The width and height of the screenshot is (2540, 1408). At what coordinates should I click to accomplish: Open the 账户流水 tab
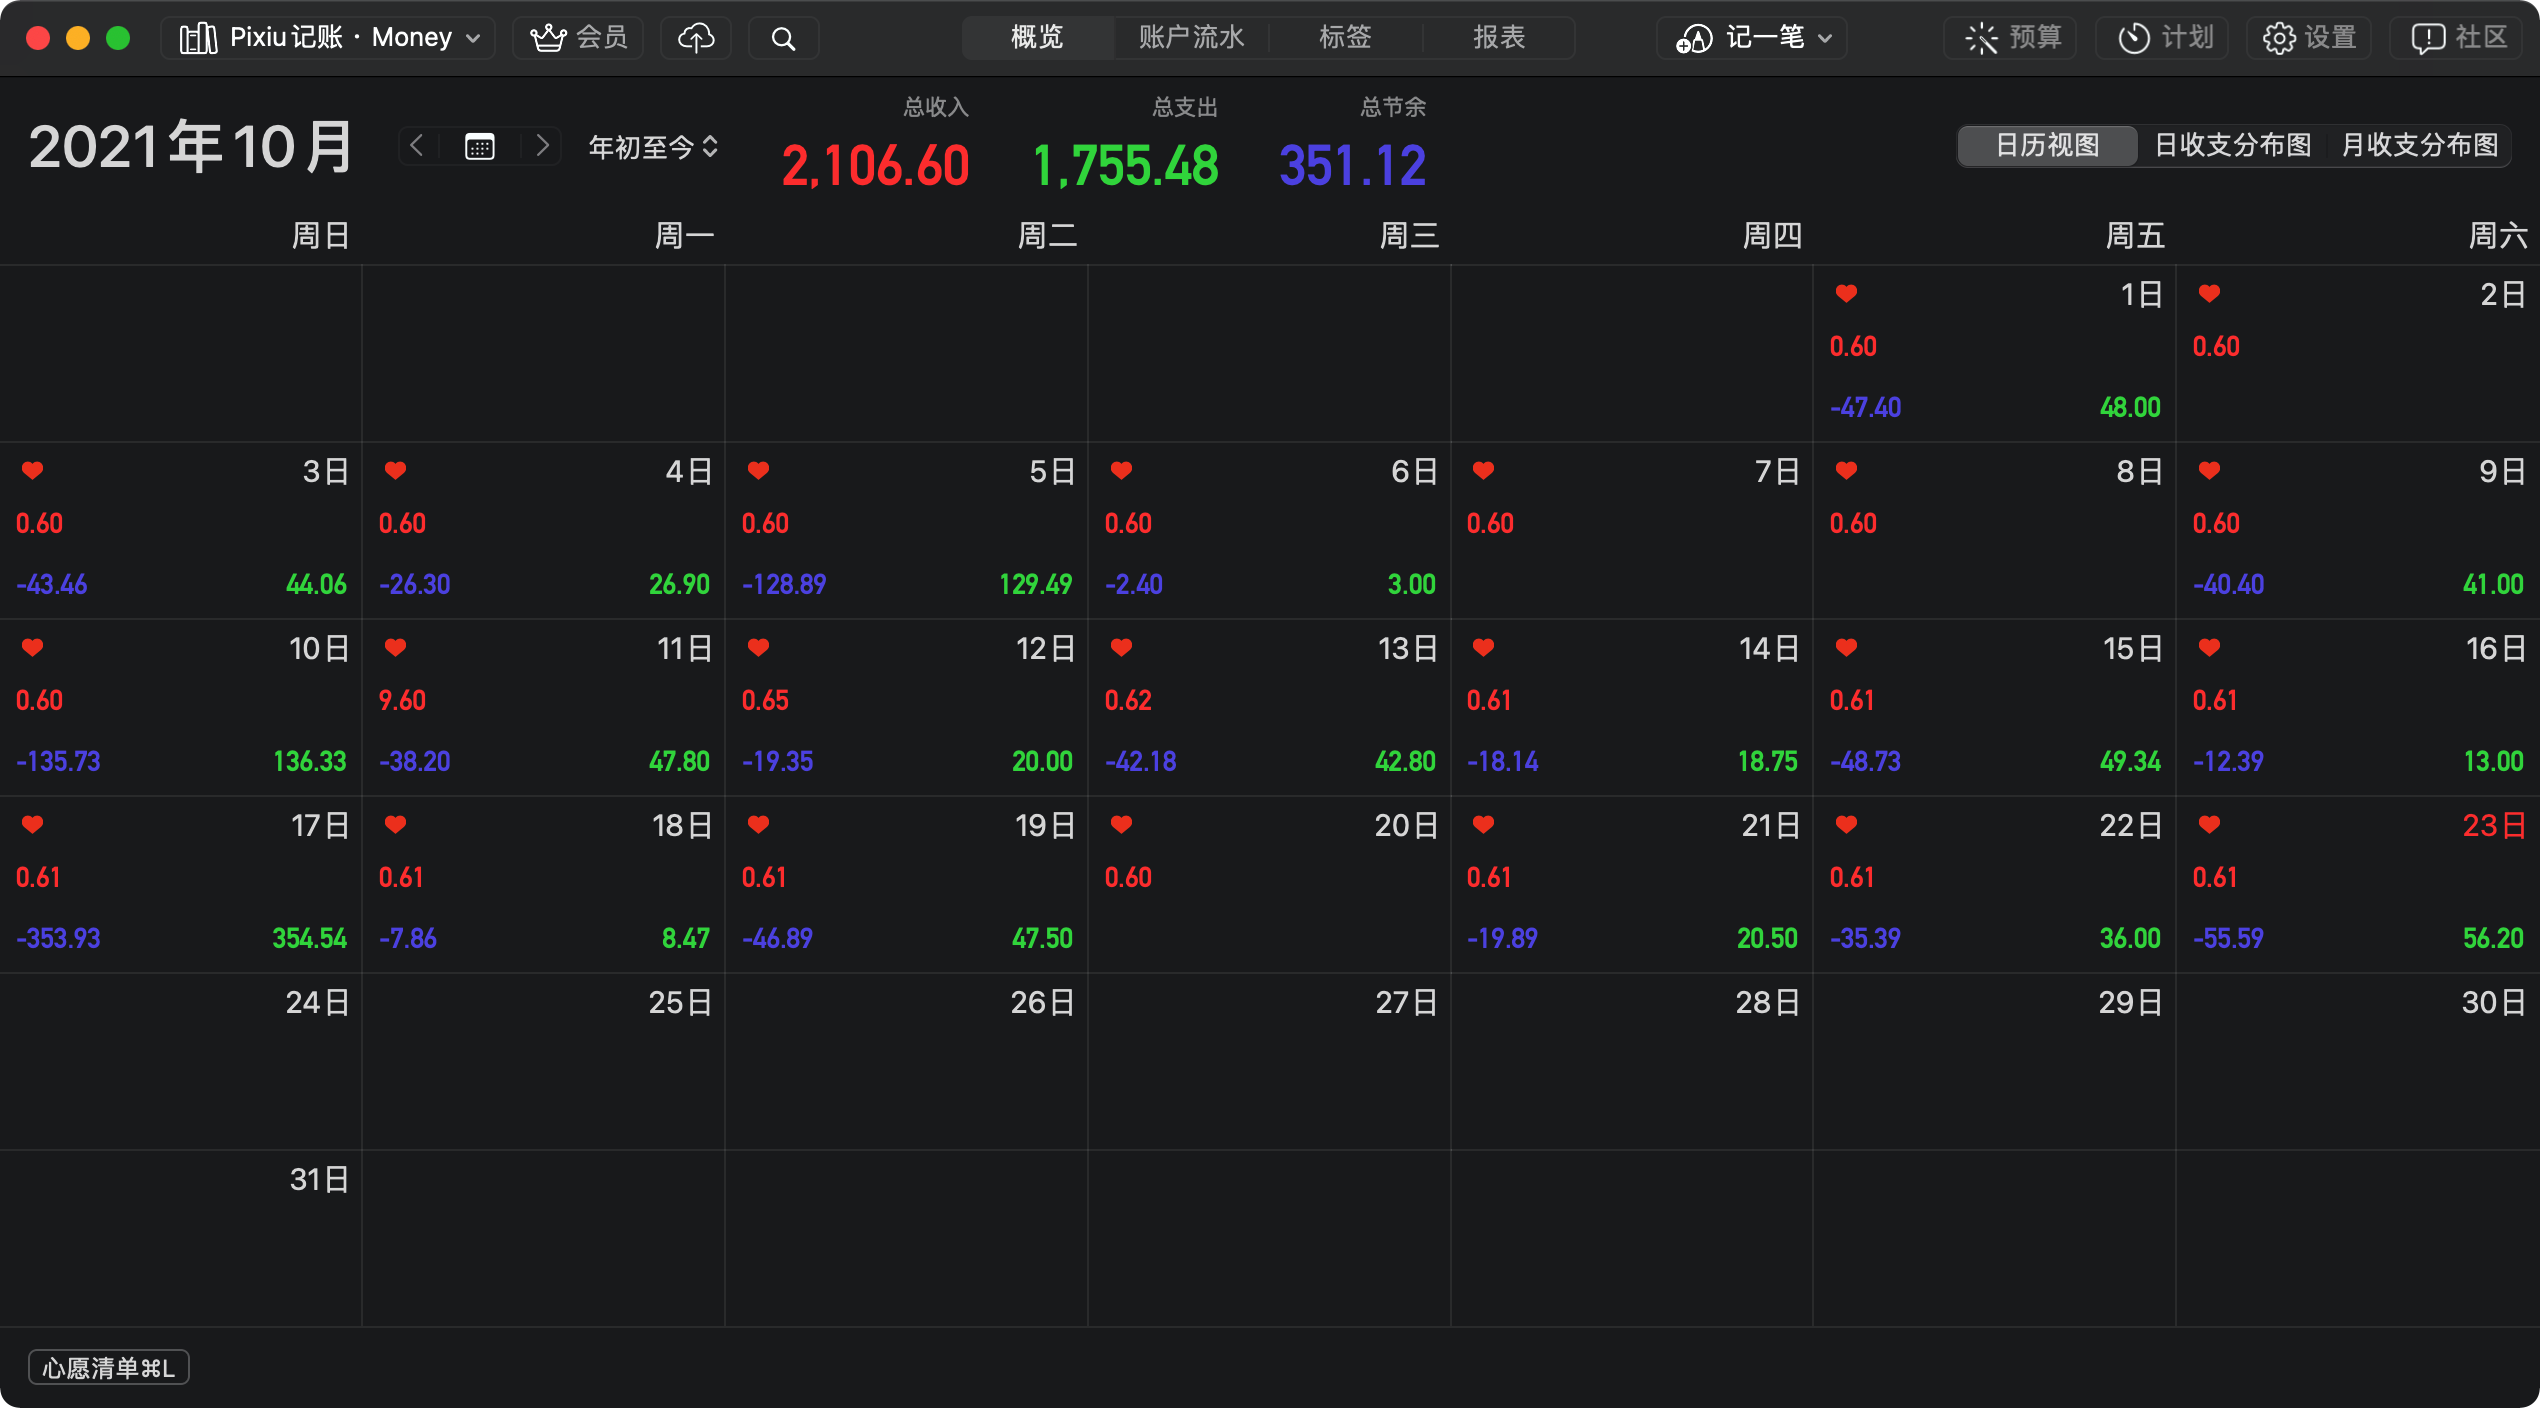[1191, 38]
